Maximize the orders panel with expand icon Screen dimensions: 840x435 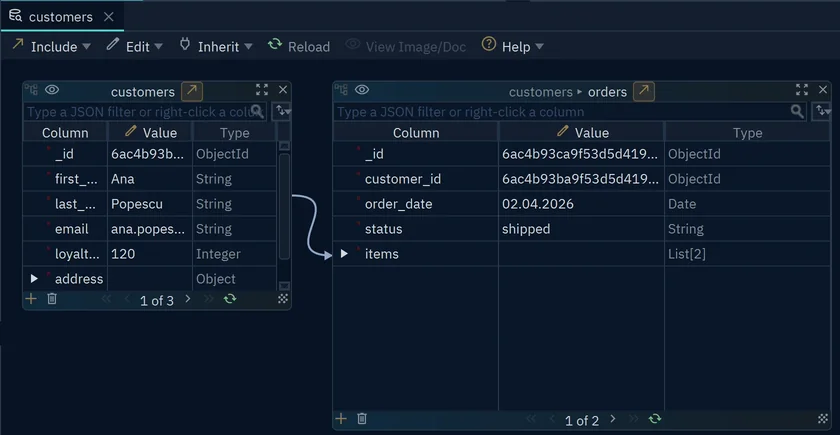(802, 89)
